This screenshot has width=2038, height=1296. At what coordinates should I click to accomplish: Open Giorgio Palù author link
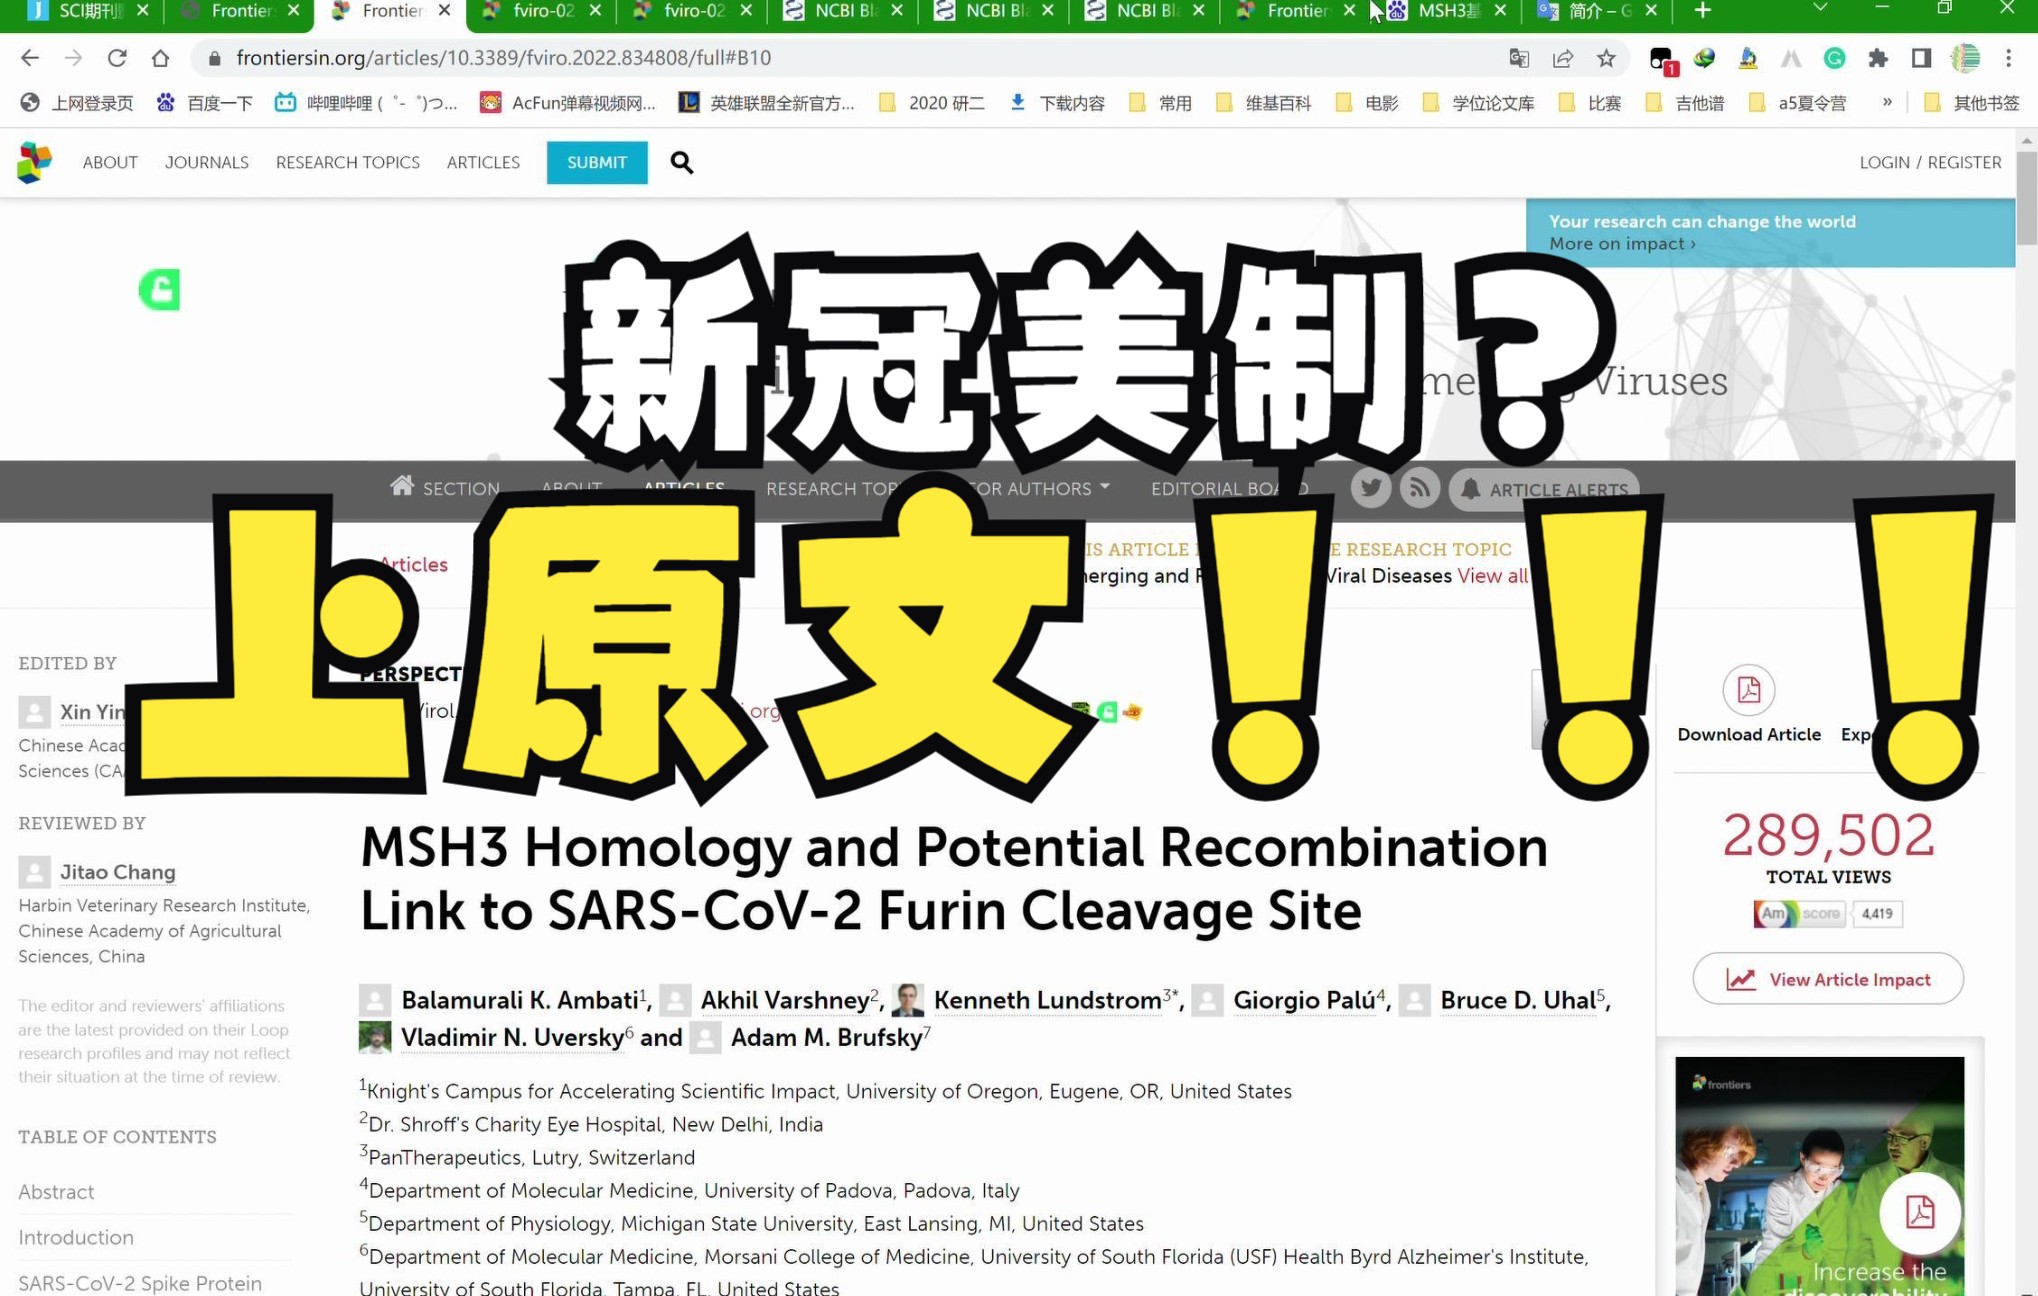point(1304,1000)
